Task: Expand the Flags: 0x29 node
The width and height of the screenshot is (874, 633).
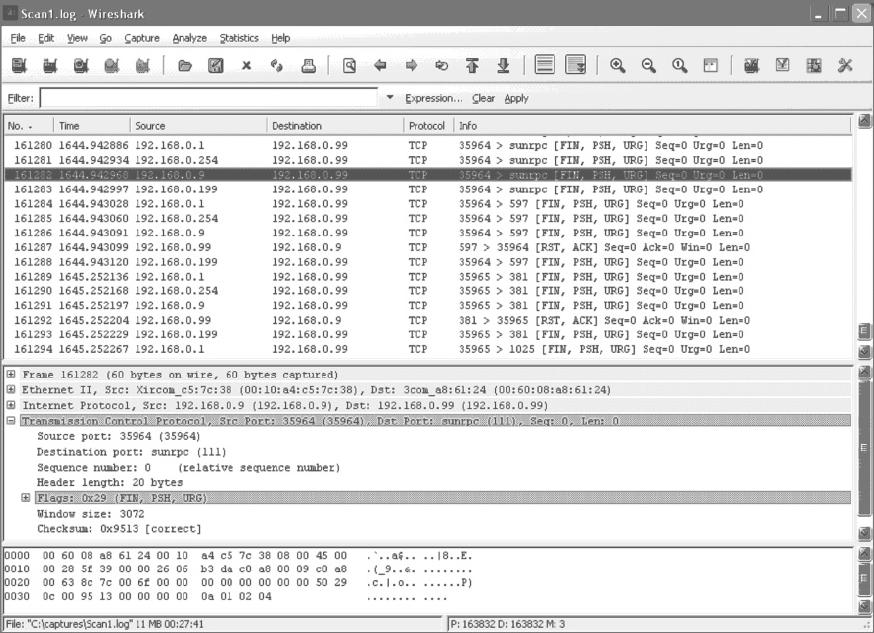Action: [x=26, y=498]
